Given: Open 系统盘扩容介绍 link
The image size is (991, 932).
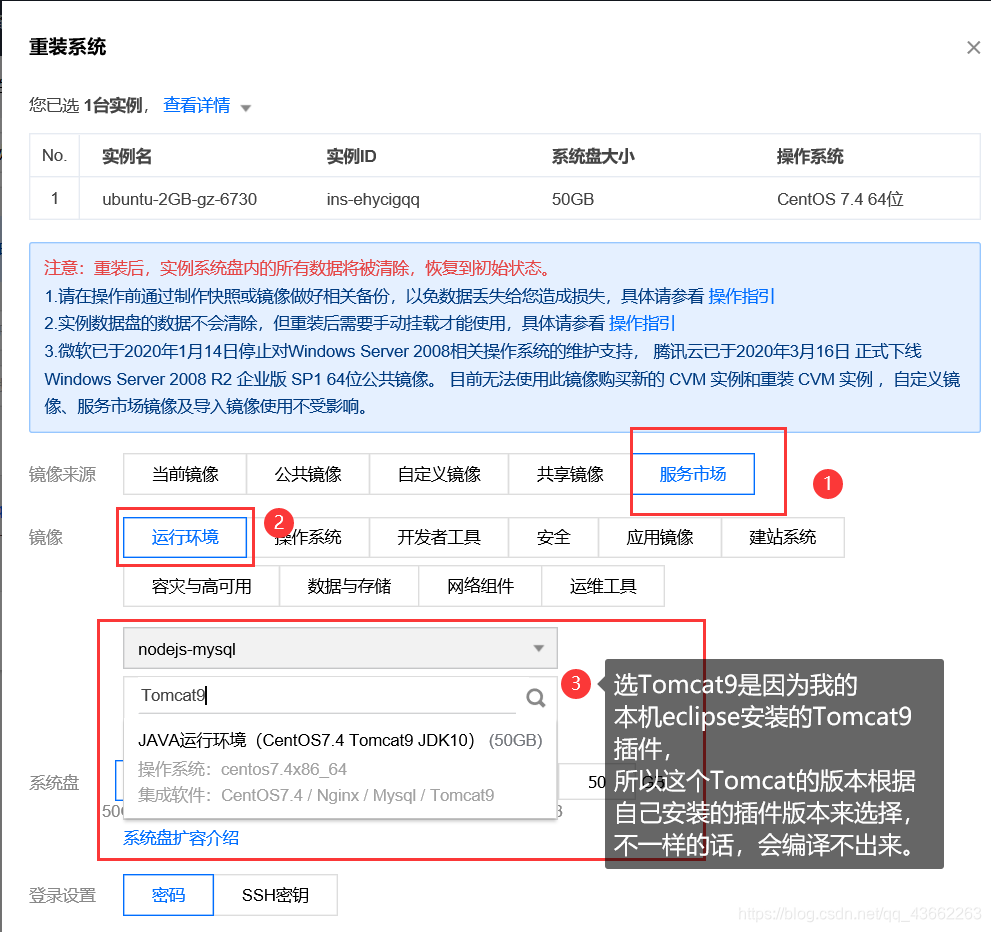Looking at the screenshot, I should coord(181,838).
